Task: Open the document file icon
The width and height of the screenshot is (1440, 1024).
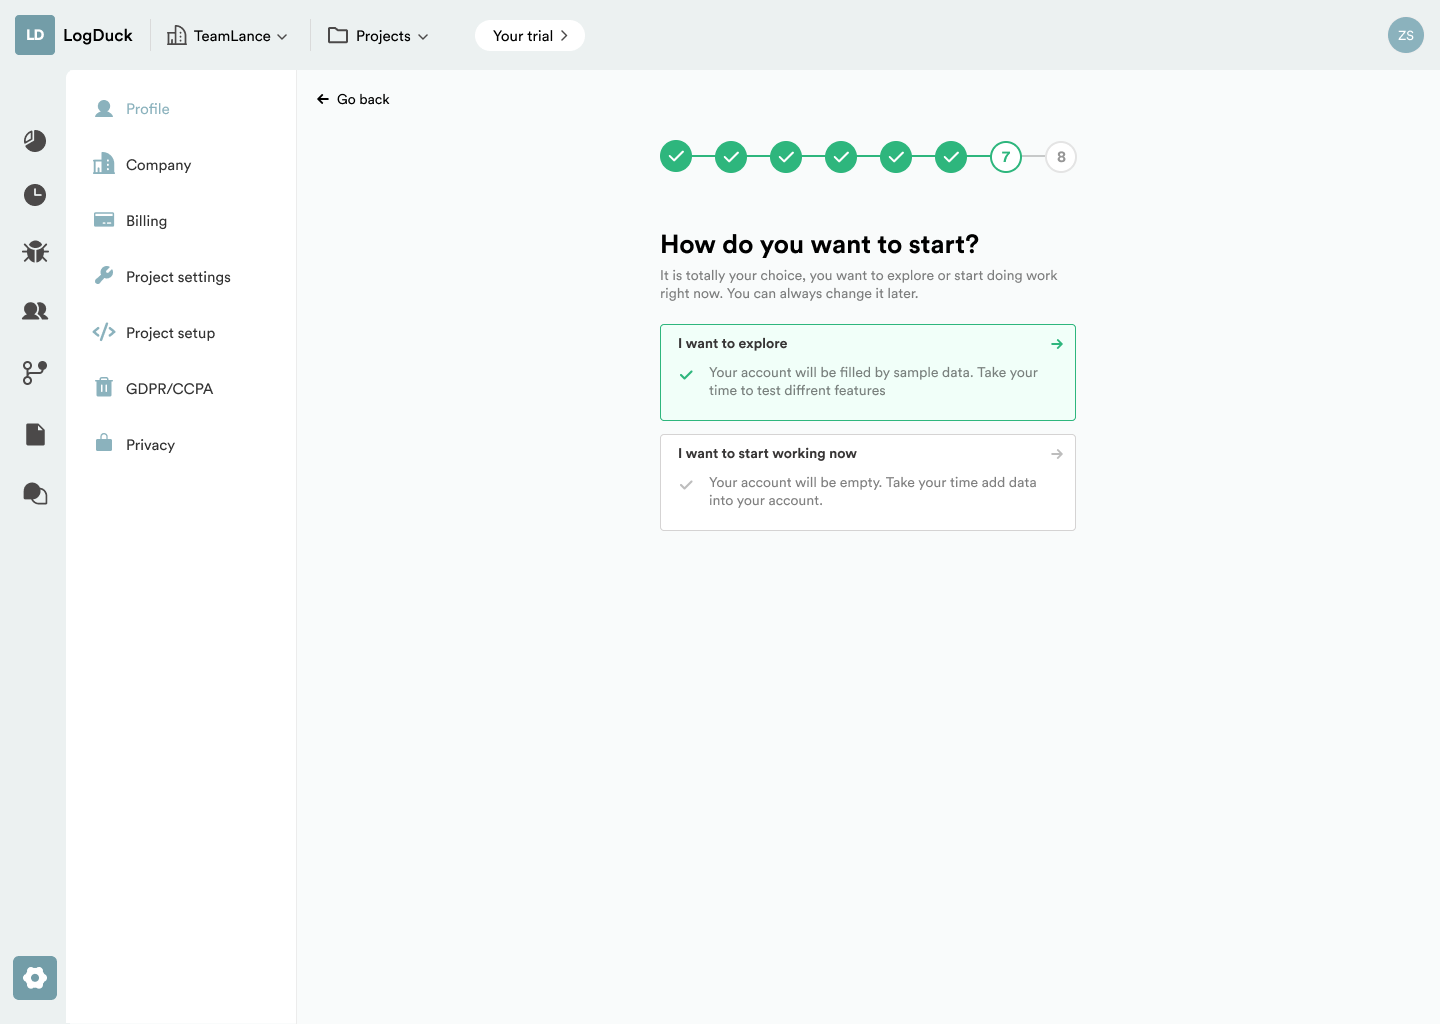Action: pyautogui.click(x=35, y=434)
